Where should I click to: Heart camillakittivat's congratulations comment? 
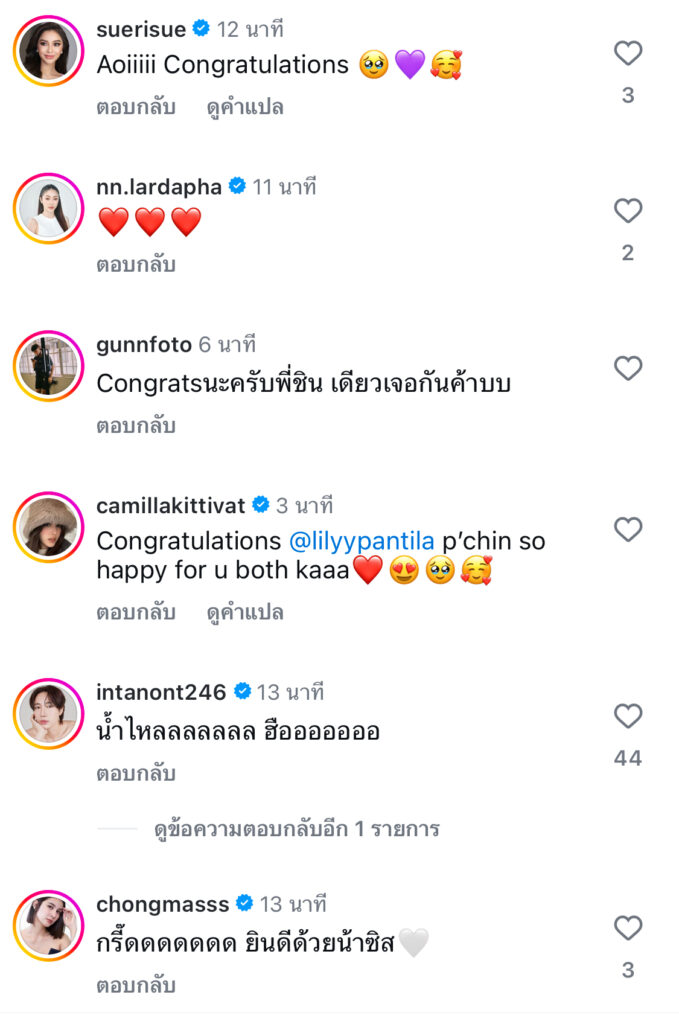point(627,529)
